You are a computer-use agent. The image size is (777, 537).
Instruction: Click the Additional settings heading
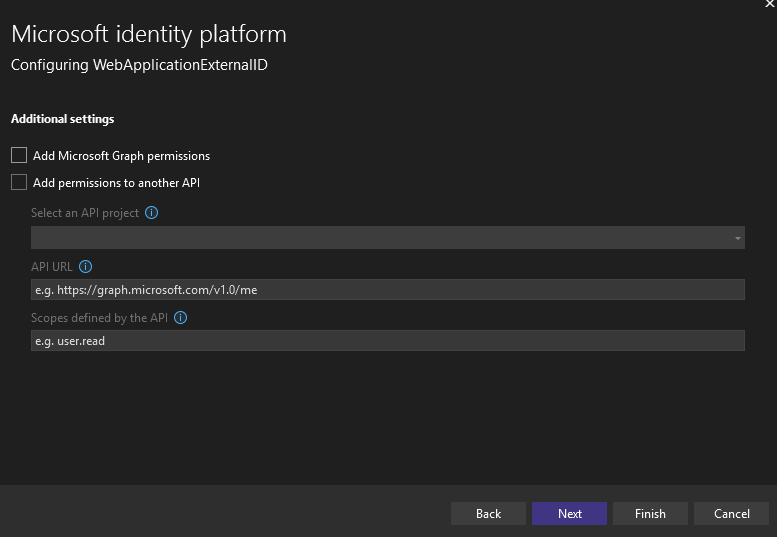point(62,119)
